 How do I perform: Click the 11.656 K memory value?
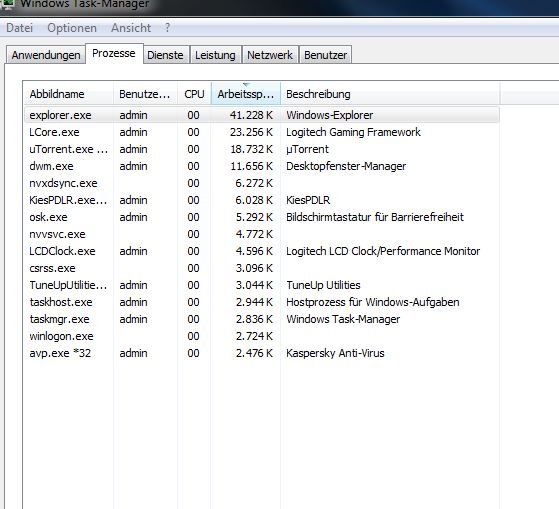pos(251,166)
